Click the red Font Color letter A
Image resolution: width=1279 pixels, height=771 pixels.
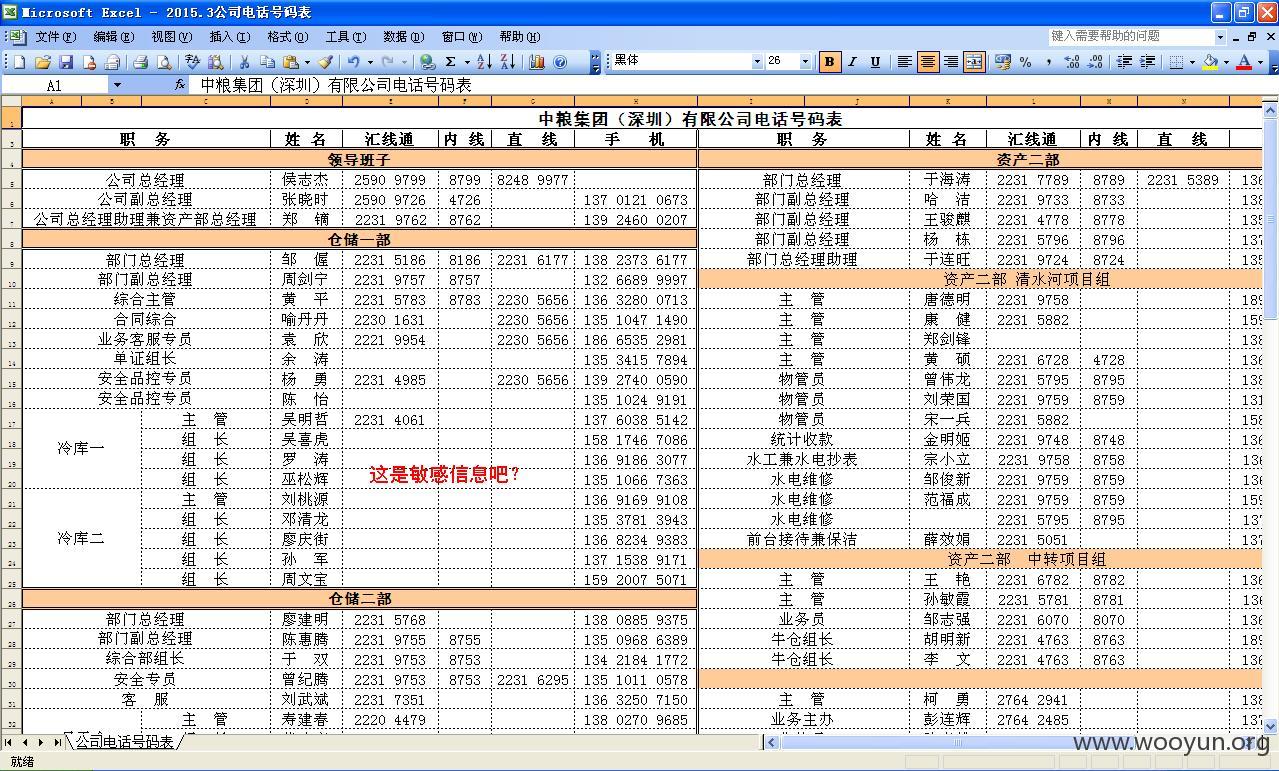point(1244,62)
